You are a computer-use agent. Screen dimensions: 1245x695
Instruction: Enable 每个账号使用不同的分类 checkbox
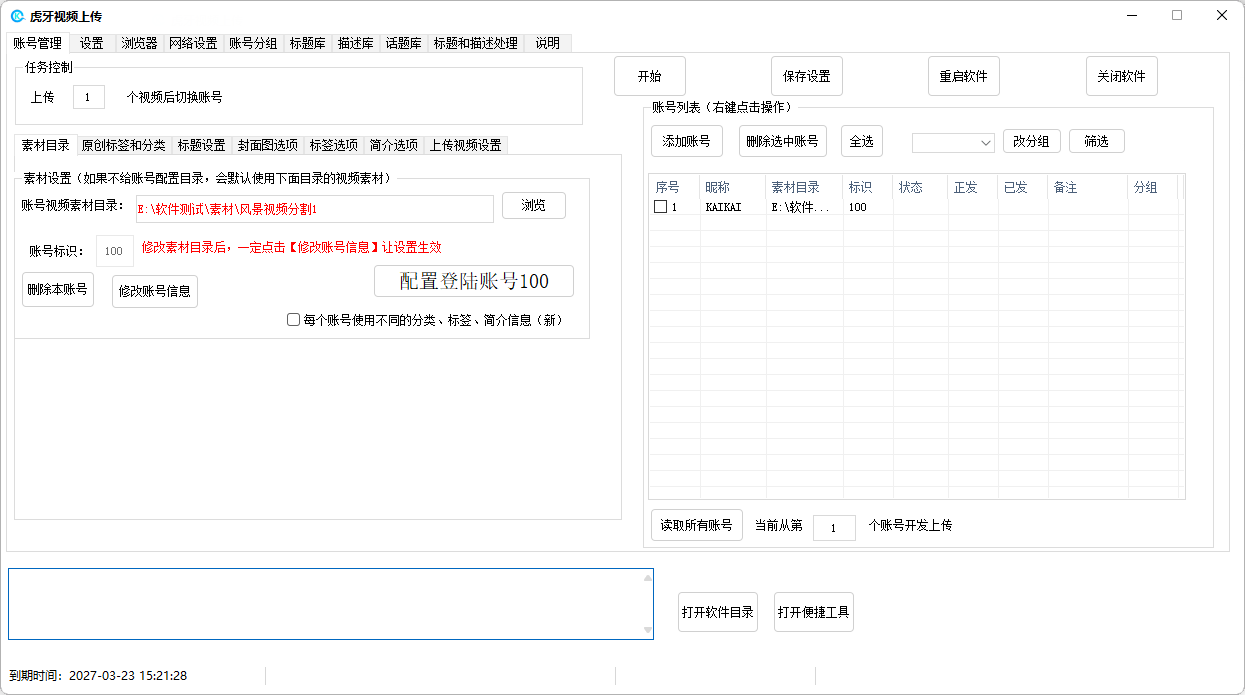pos(293,320)
